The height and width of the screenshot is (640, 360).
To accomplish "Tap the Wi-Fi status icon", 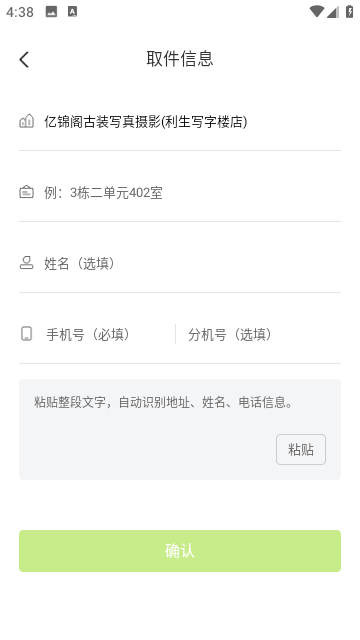I will (316, 12).
